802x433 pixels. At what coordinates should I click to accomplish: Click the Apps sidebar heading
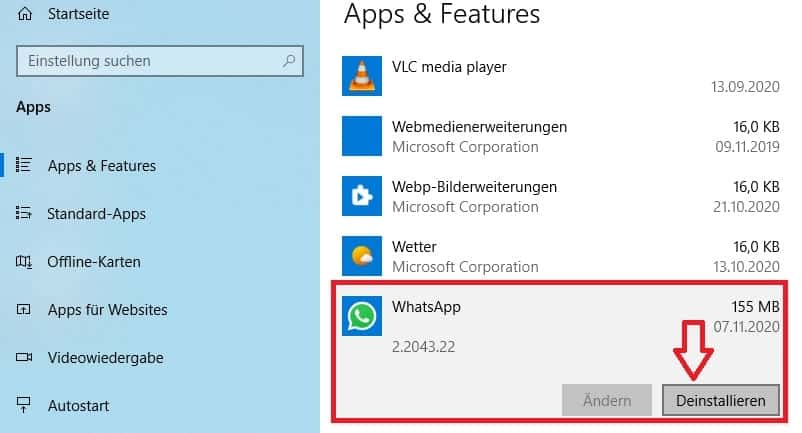(33, 107)
